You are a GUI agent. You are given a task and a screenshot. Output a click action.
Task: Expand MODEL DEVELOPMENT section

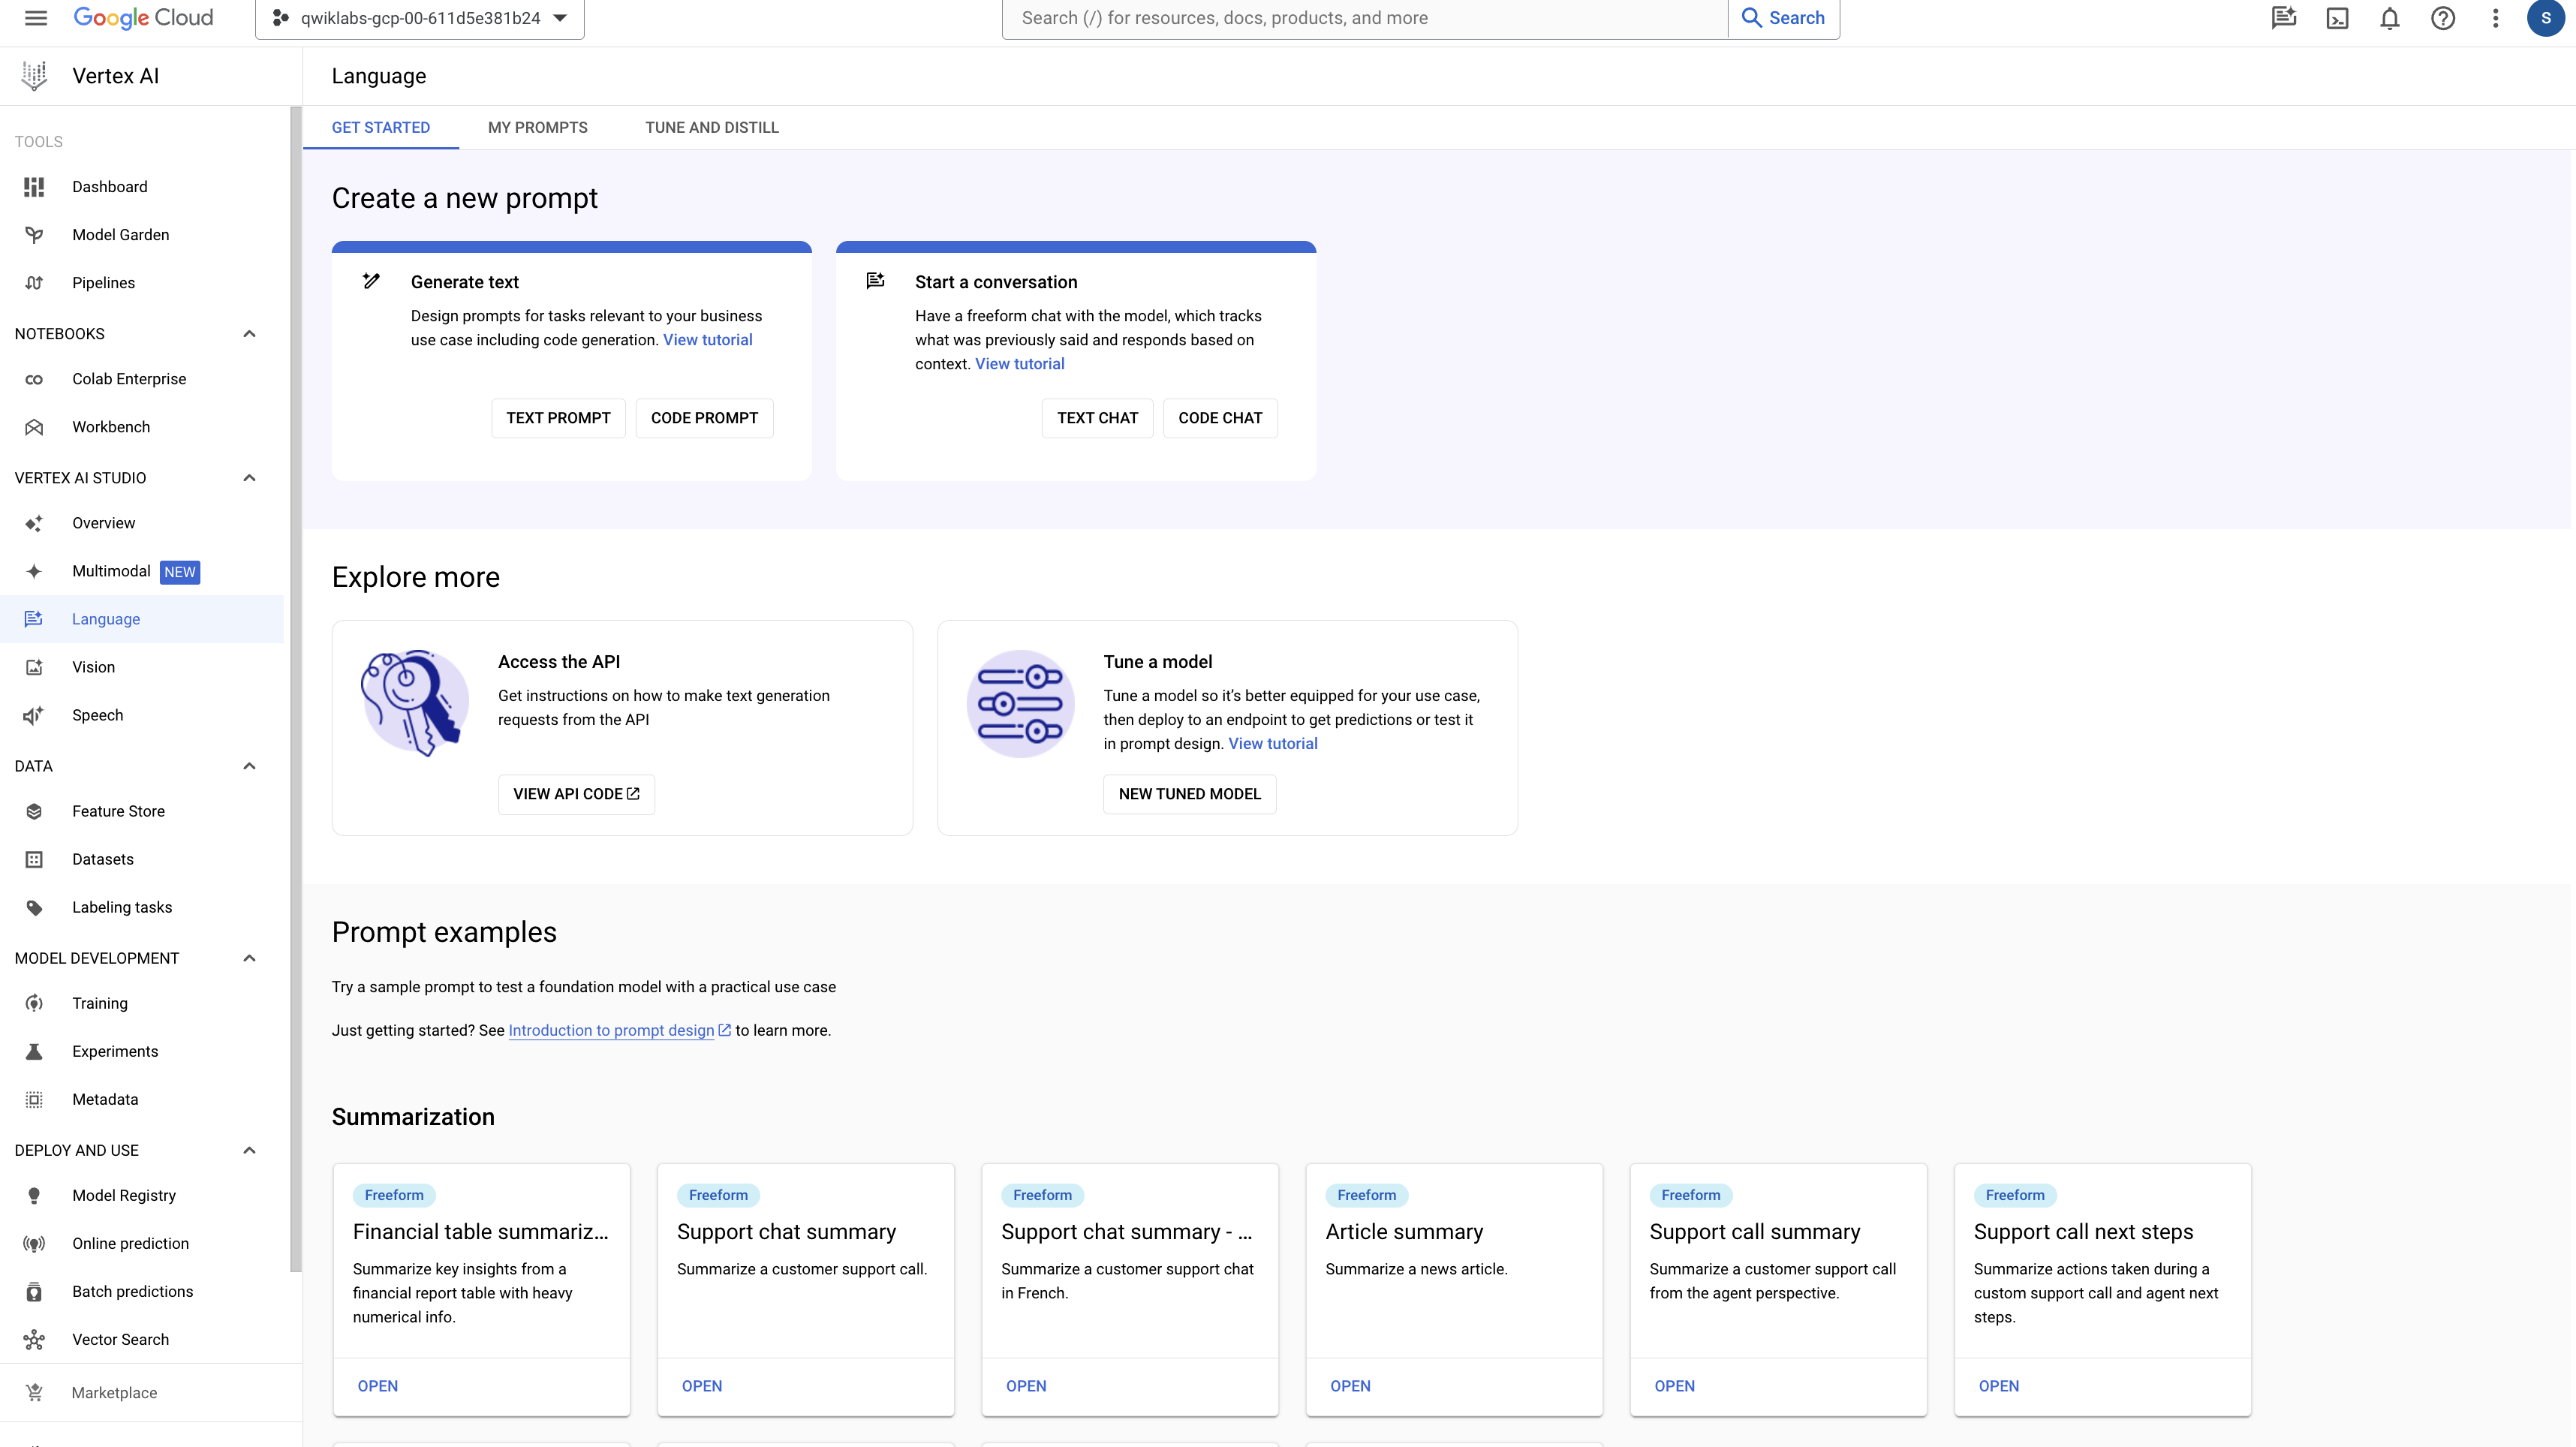pos(249,957)
